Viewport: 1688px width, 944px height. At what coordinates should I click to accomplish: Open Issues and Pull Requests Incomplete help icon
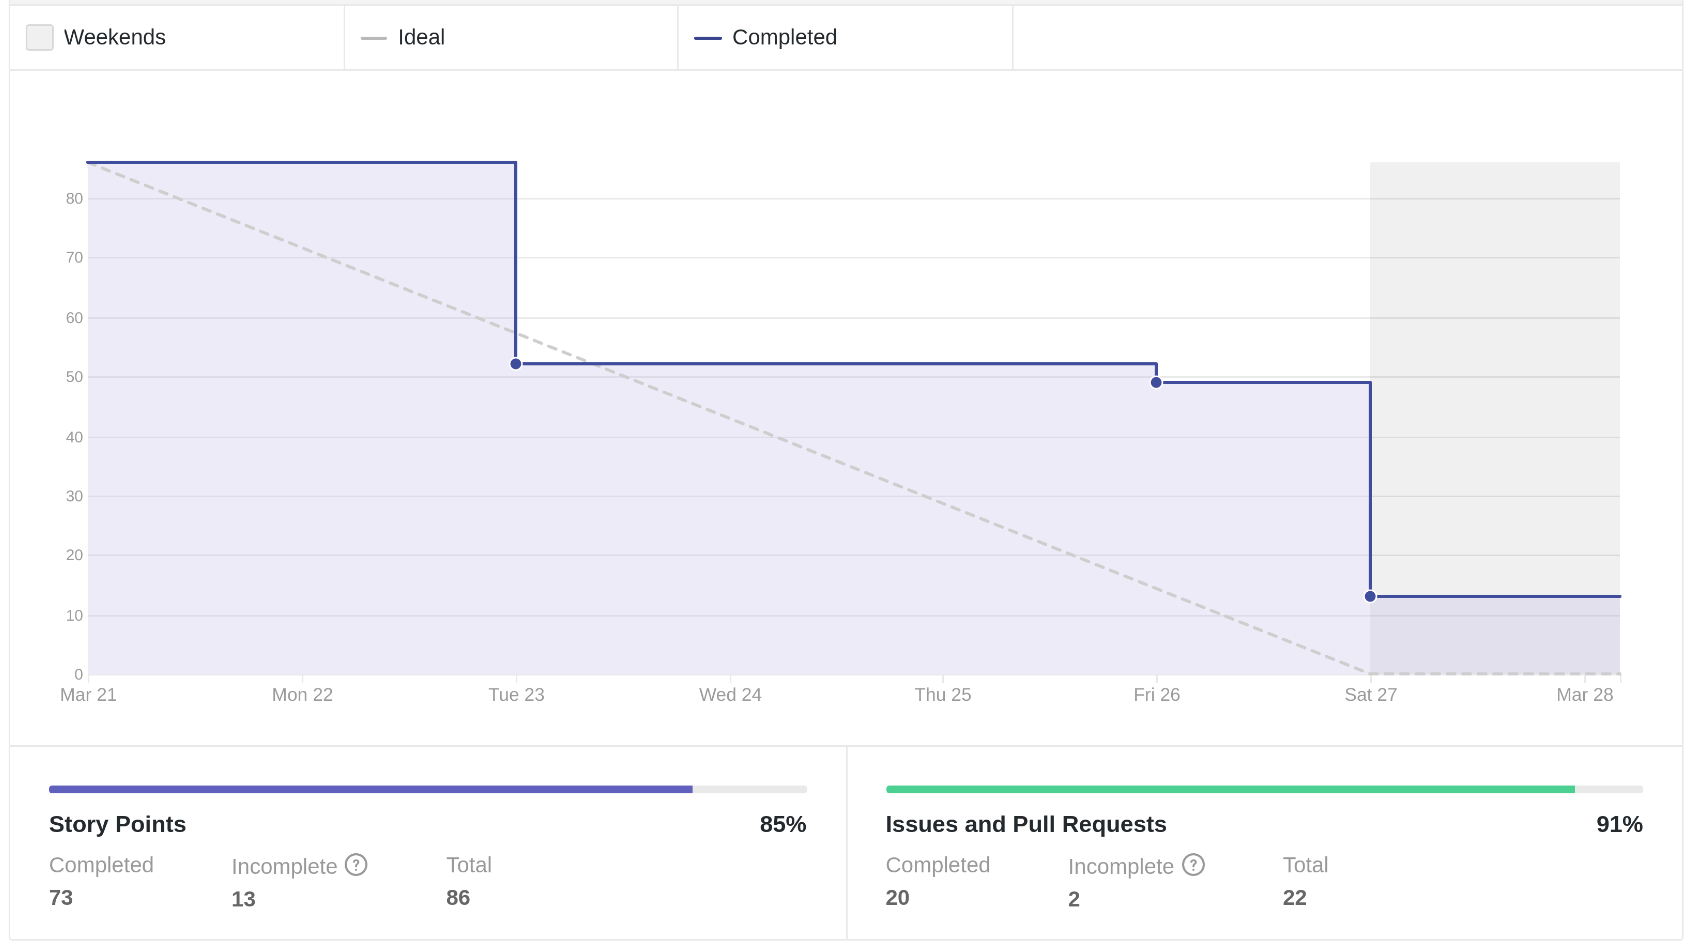(1193, 865)
